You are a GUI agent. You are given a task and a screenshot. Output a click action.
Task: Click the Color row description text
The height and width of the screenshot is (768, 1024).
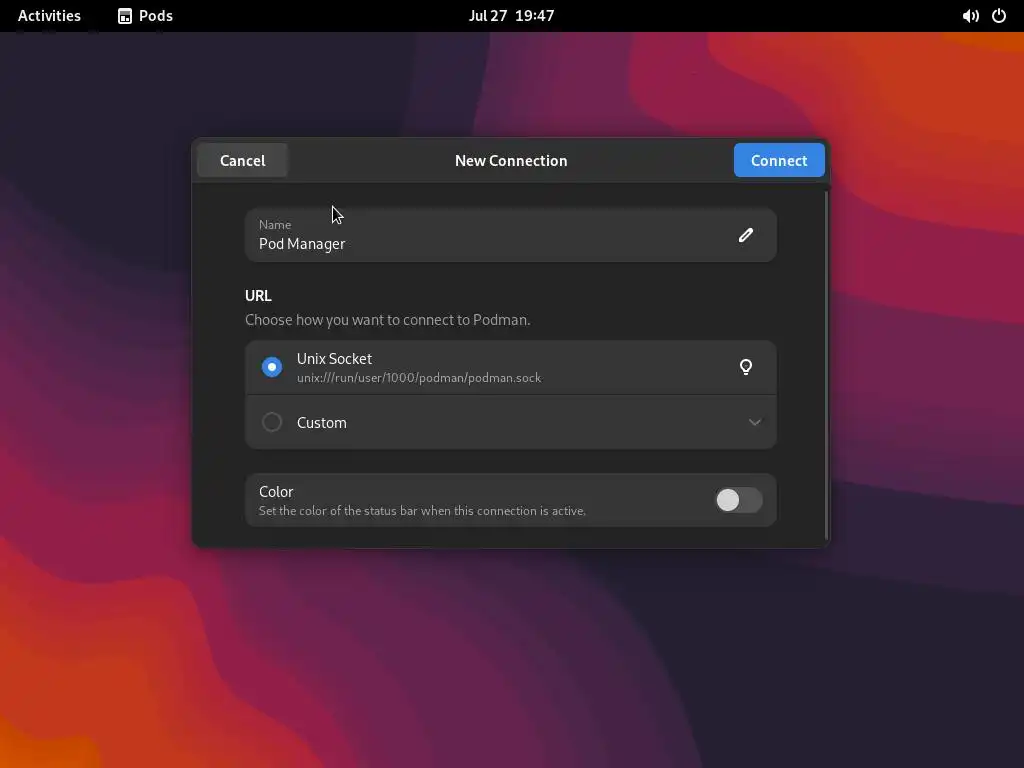422,511
